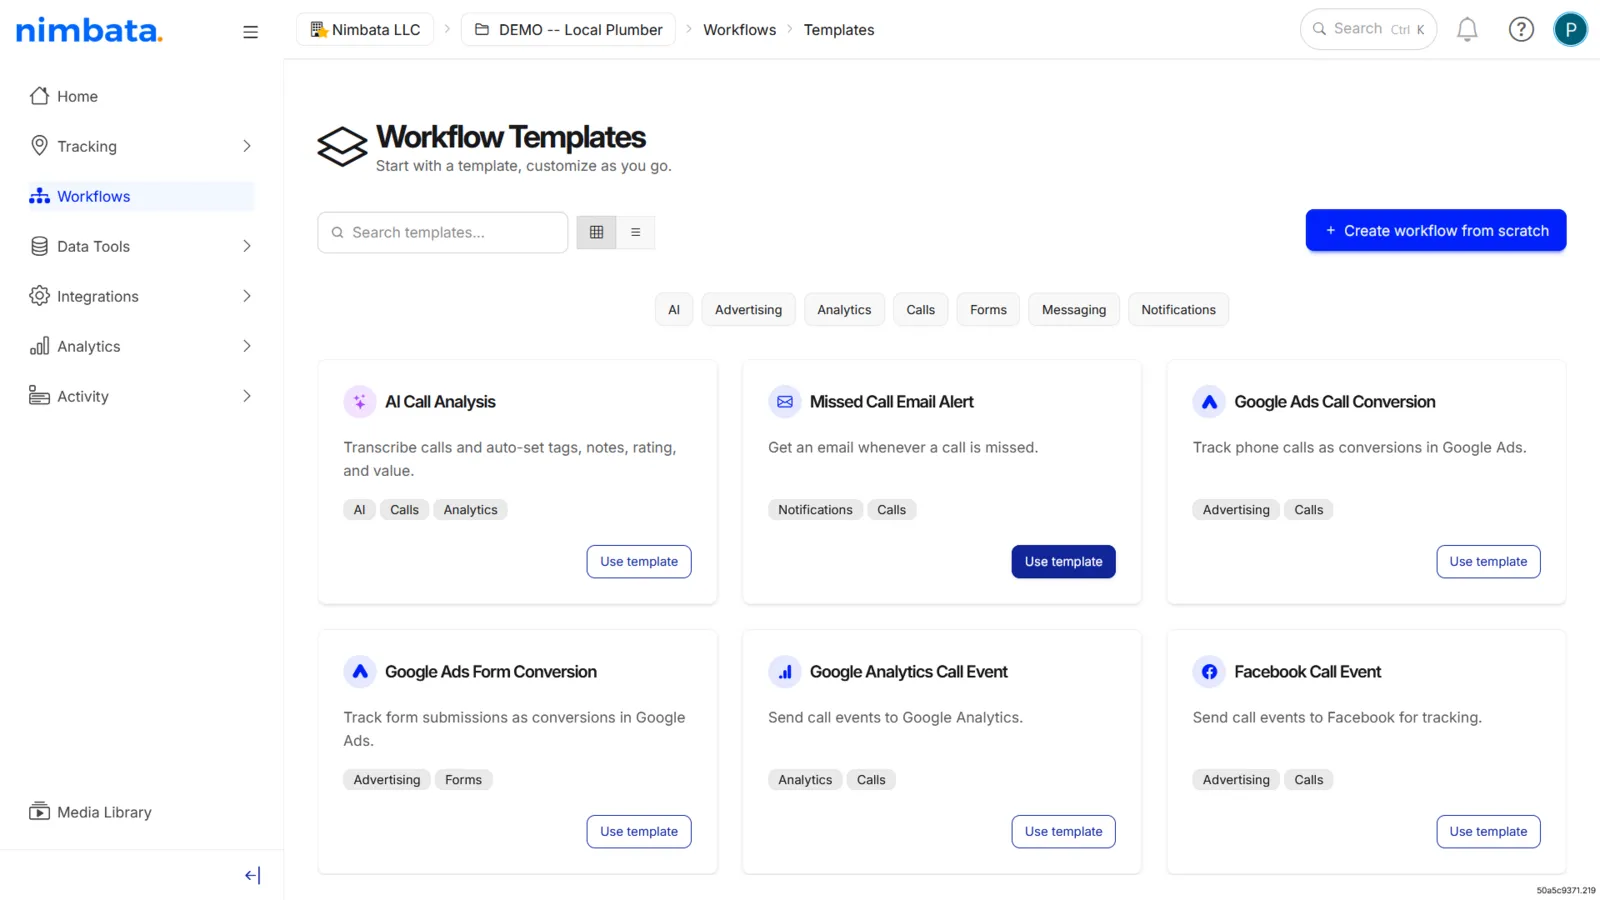Click the Missed Call Email Alert envelope icon
1600x900 pixels.
[785, 402]
